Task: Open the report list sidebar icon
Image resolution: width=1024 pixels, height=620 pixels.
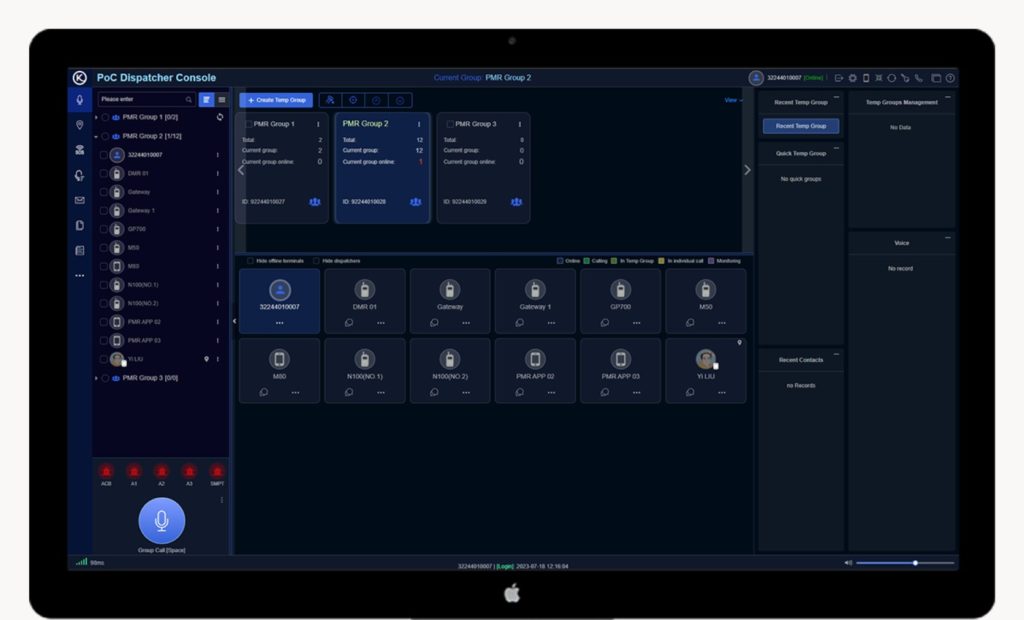Action: click(x=80, y=250)
